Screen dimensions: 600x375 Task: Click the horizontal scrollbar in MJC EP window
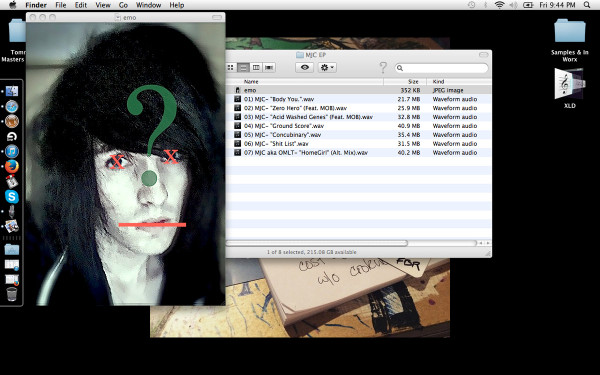tap(317, 243)
